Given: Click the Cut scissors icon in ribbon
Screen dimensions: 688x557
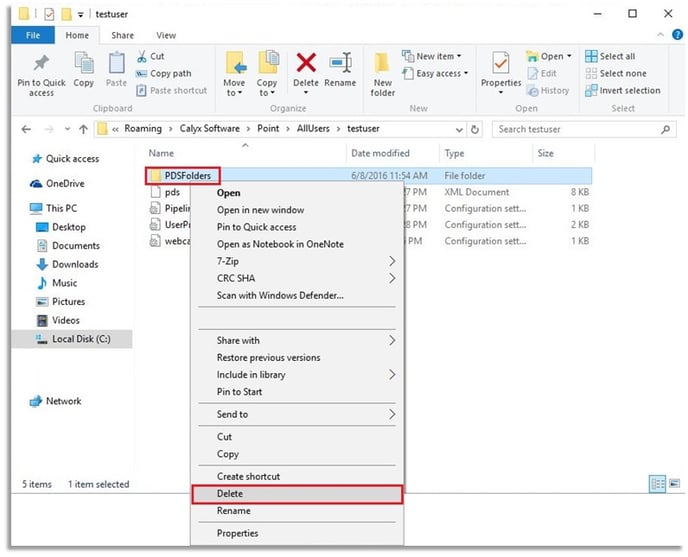Looking at the screenshot, I should coord(142,56).
